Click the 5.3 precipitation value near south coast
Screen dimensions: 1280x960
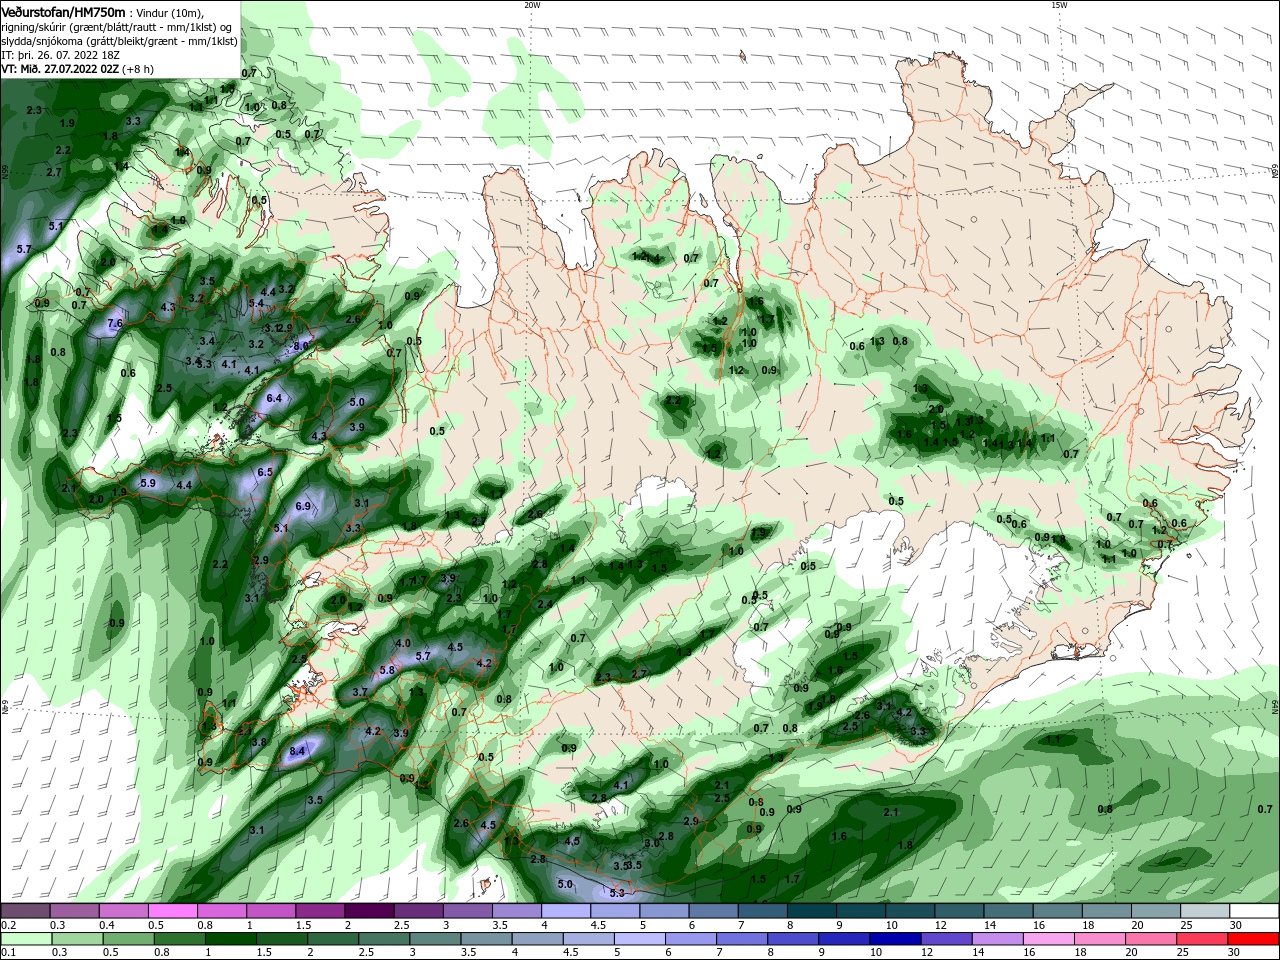point(616,893)
